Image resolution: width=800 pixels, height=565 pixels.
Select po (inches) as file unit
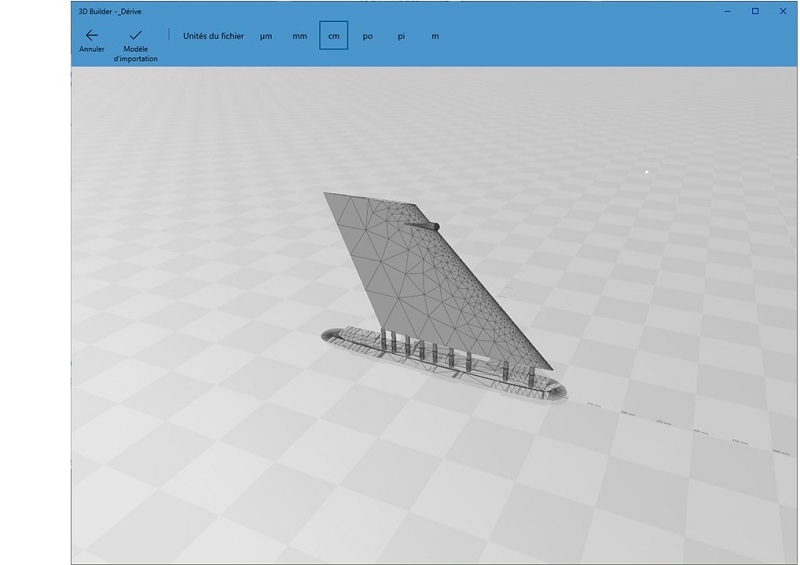pyautogui.click(x=367, y=36)
